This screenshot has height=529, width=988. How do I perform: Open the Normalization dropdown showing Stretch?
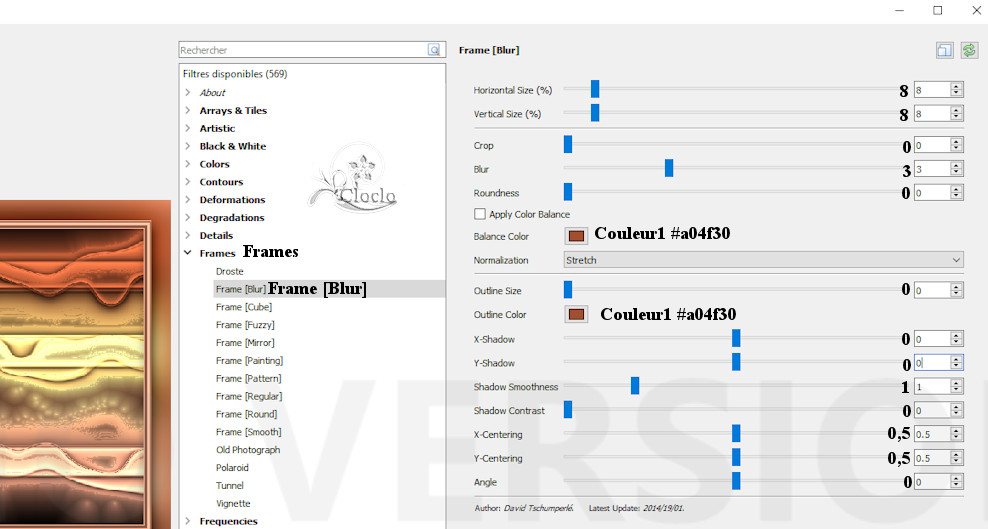[x=763, y=260]
